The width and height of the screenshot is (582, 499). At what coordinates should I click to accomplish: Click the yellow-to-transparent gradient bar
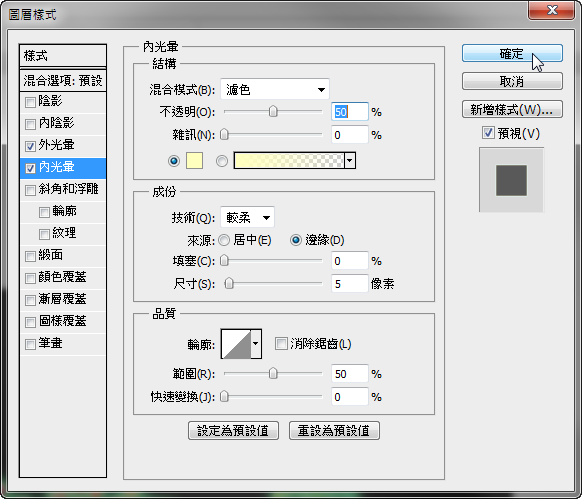coord(289,160)
